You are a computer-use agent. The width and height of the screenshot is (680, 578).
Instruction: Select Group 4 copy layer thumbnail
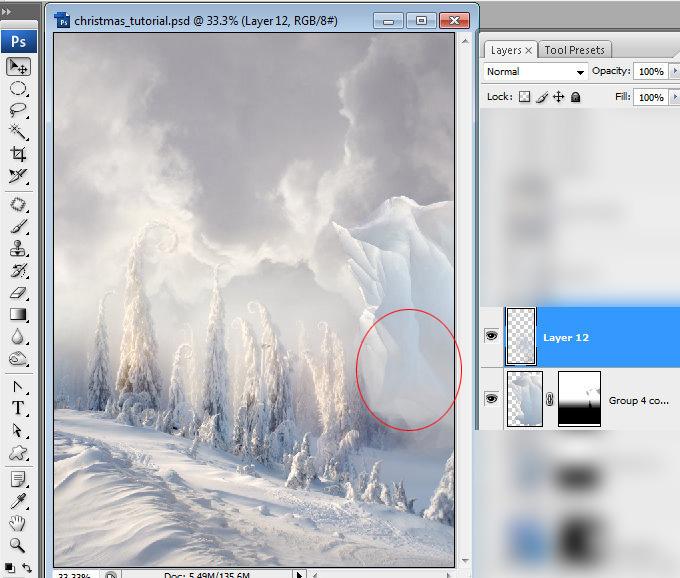(524, 399)
